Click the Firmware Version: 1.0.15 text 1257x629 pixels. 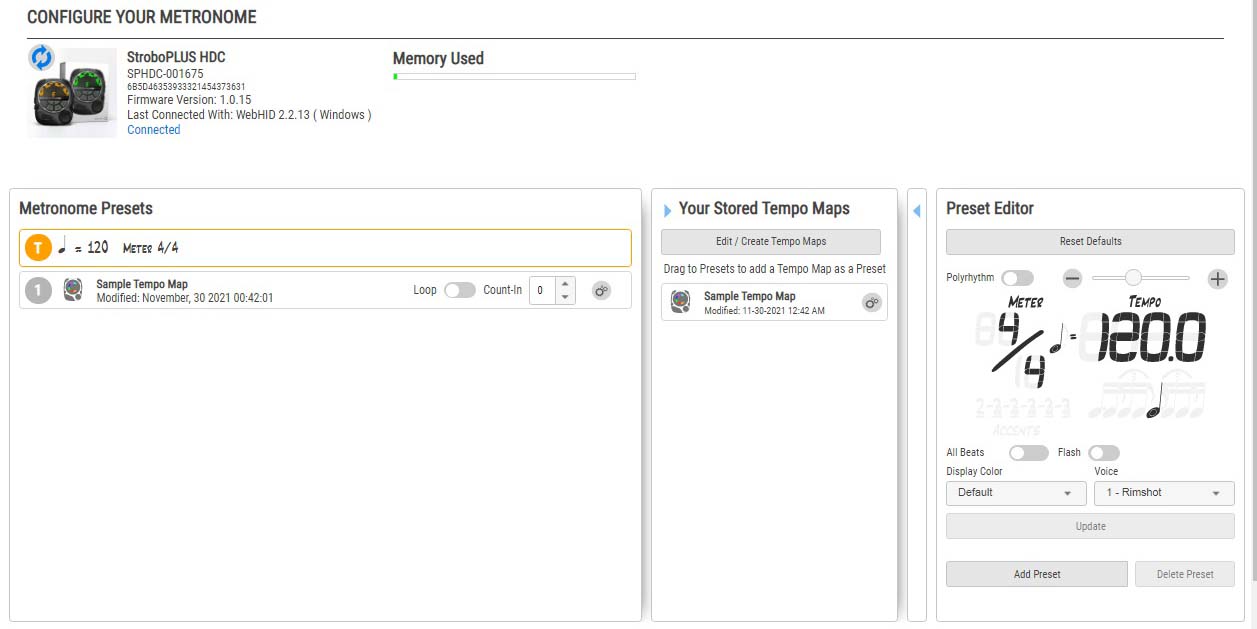point(189,100)
